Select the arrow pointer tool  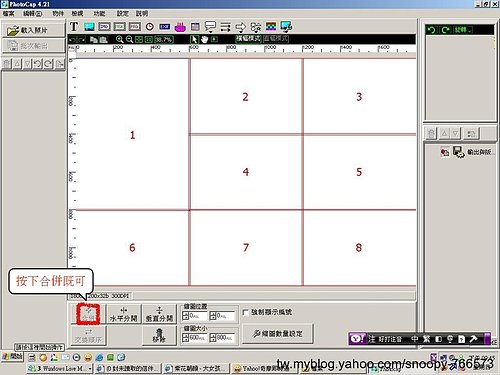tap(194, 39)
